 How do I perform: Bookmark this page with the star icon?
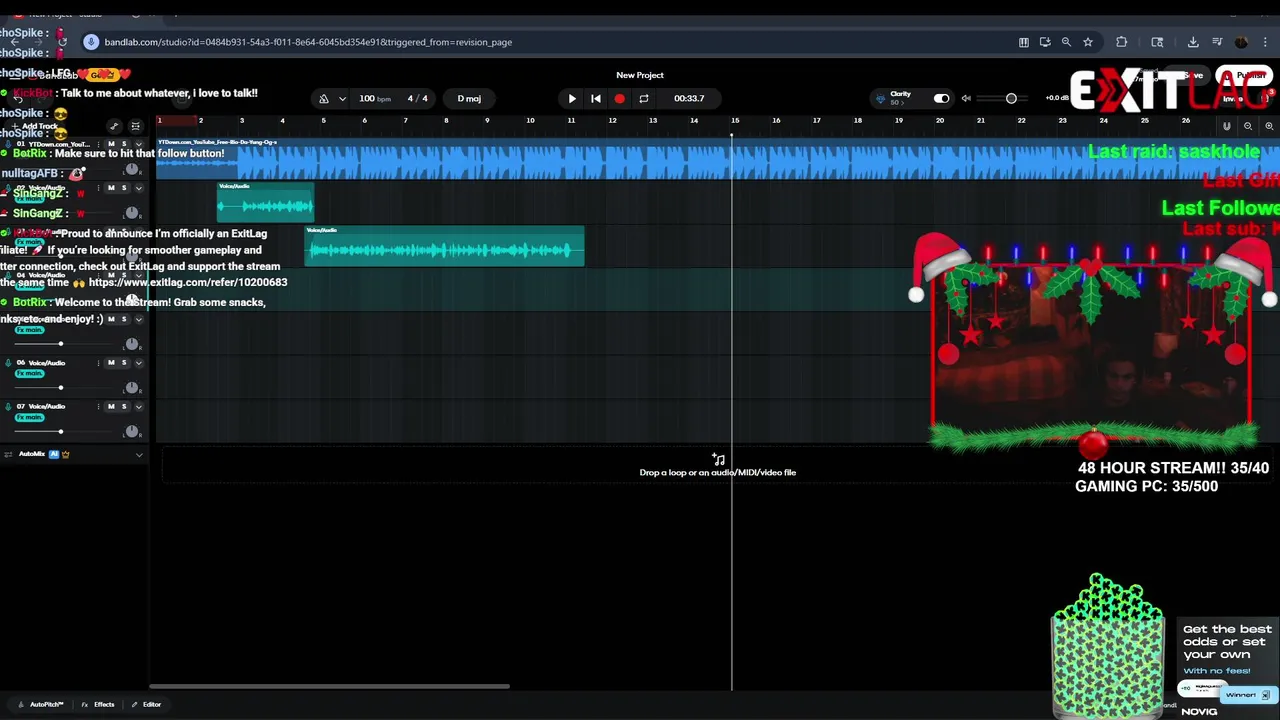pos(1088,42)
